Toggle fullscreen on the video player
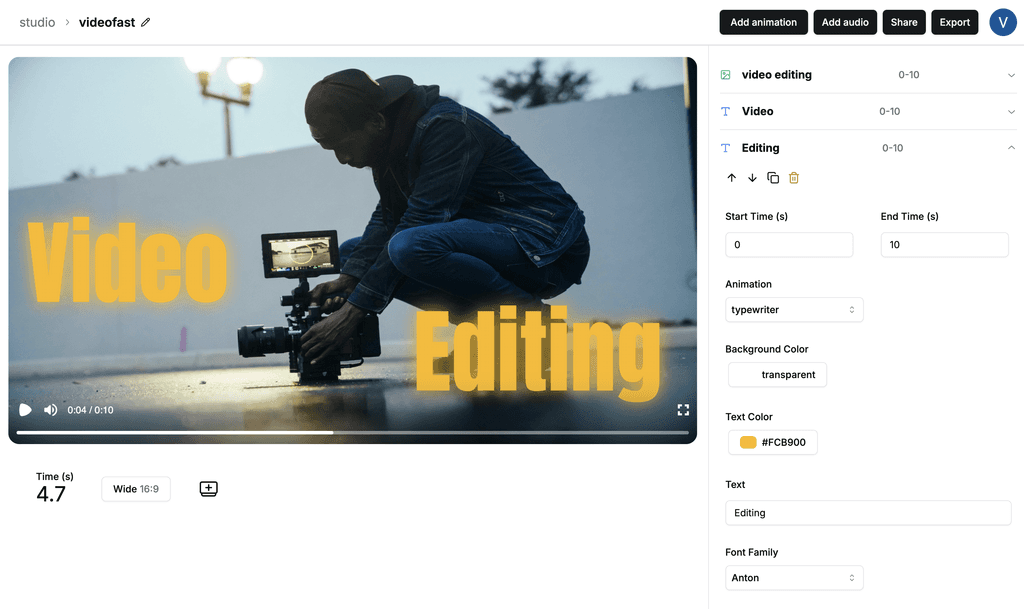1024x609 pixels. (683, 409)
